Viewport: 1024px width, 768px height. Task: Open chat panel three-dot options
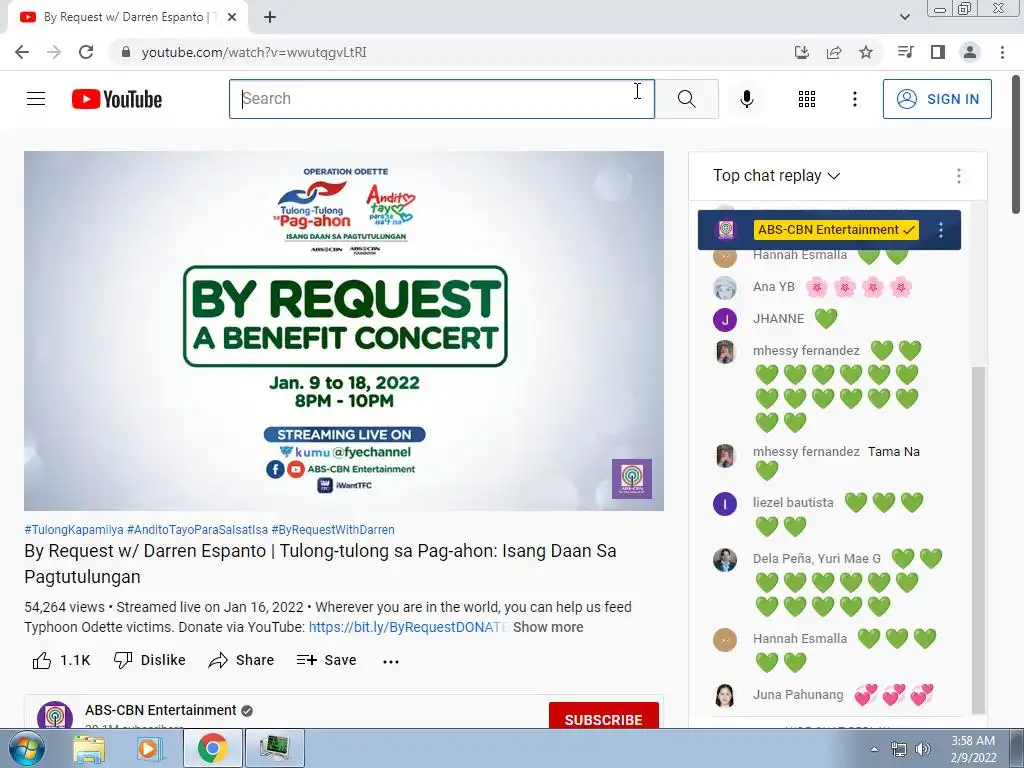pyautogui.click(x=959, y=176)
